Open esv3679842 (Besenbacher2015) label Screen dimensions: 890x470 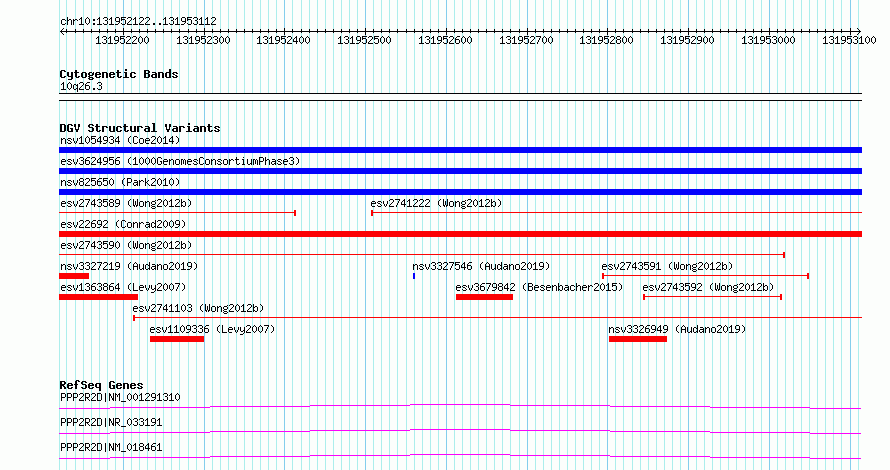coord(539,287)
